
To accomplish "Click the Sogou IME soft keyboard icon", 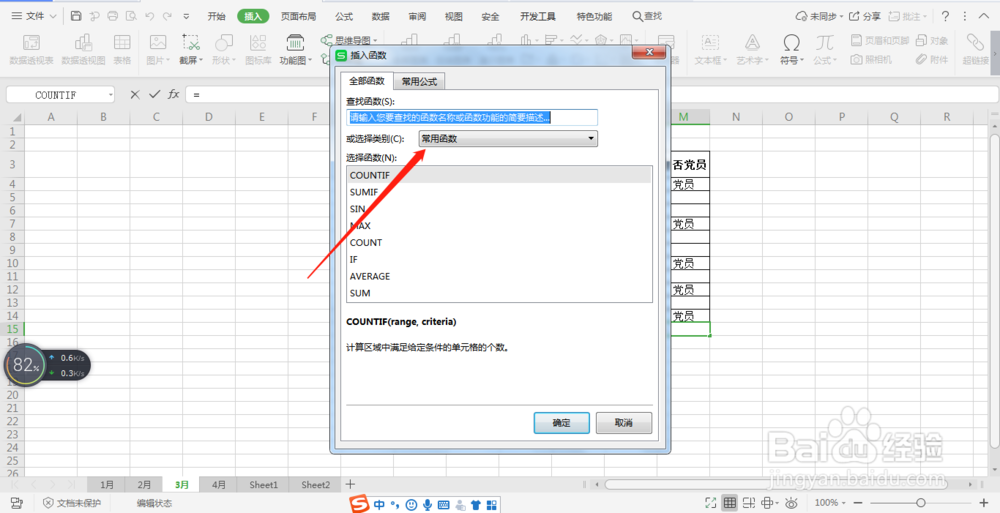I will (443, 505).
